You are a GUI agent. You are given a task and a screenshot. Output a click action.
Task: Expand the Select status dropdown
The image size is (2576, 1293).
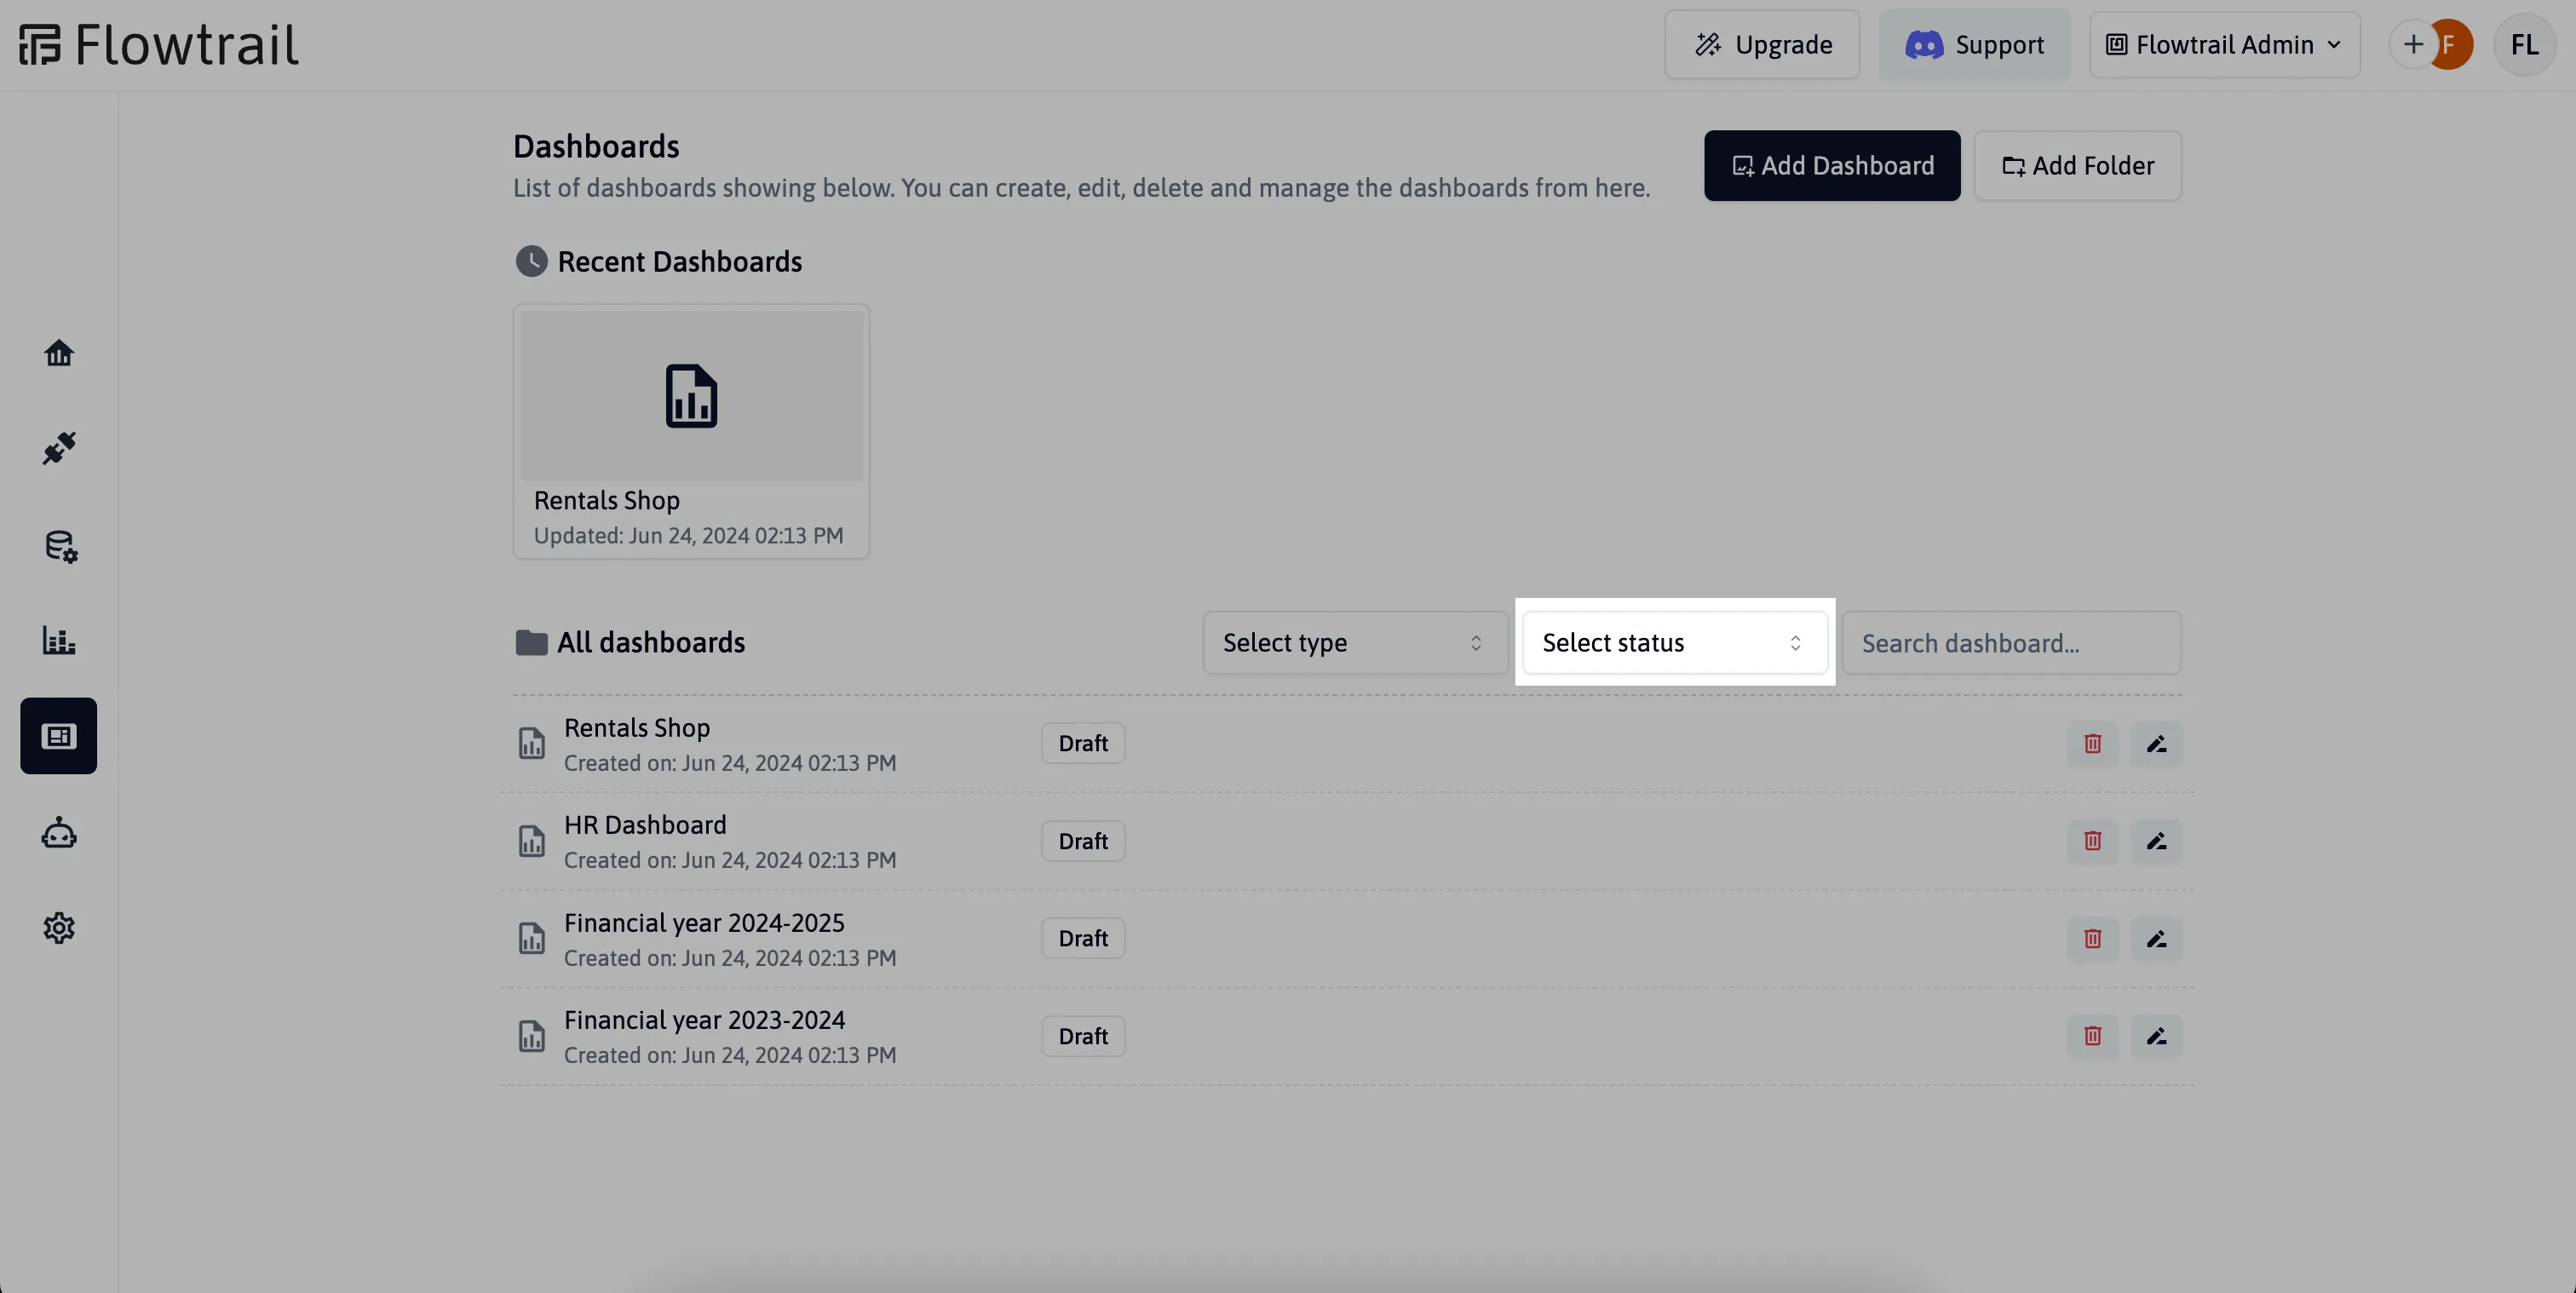click(1672, 641)
